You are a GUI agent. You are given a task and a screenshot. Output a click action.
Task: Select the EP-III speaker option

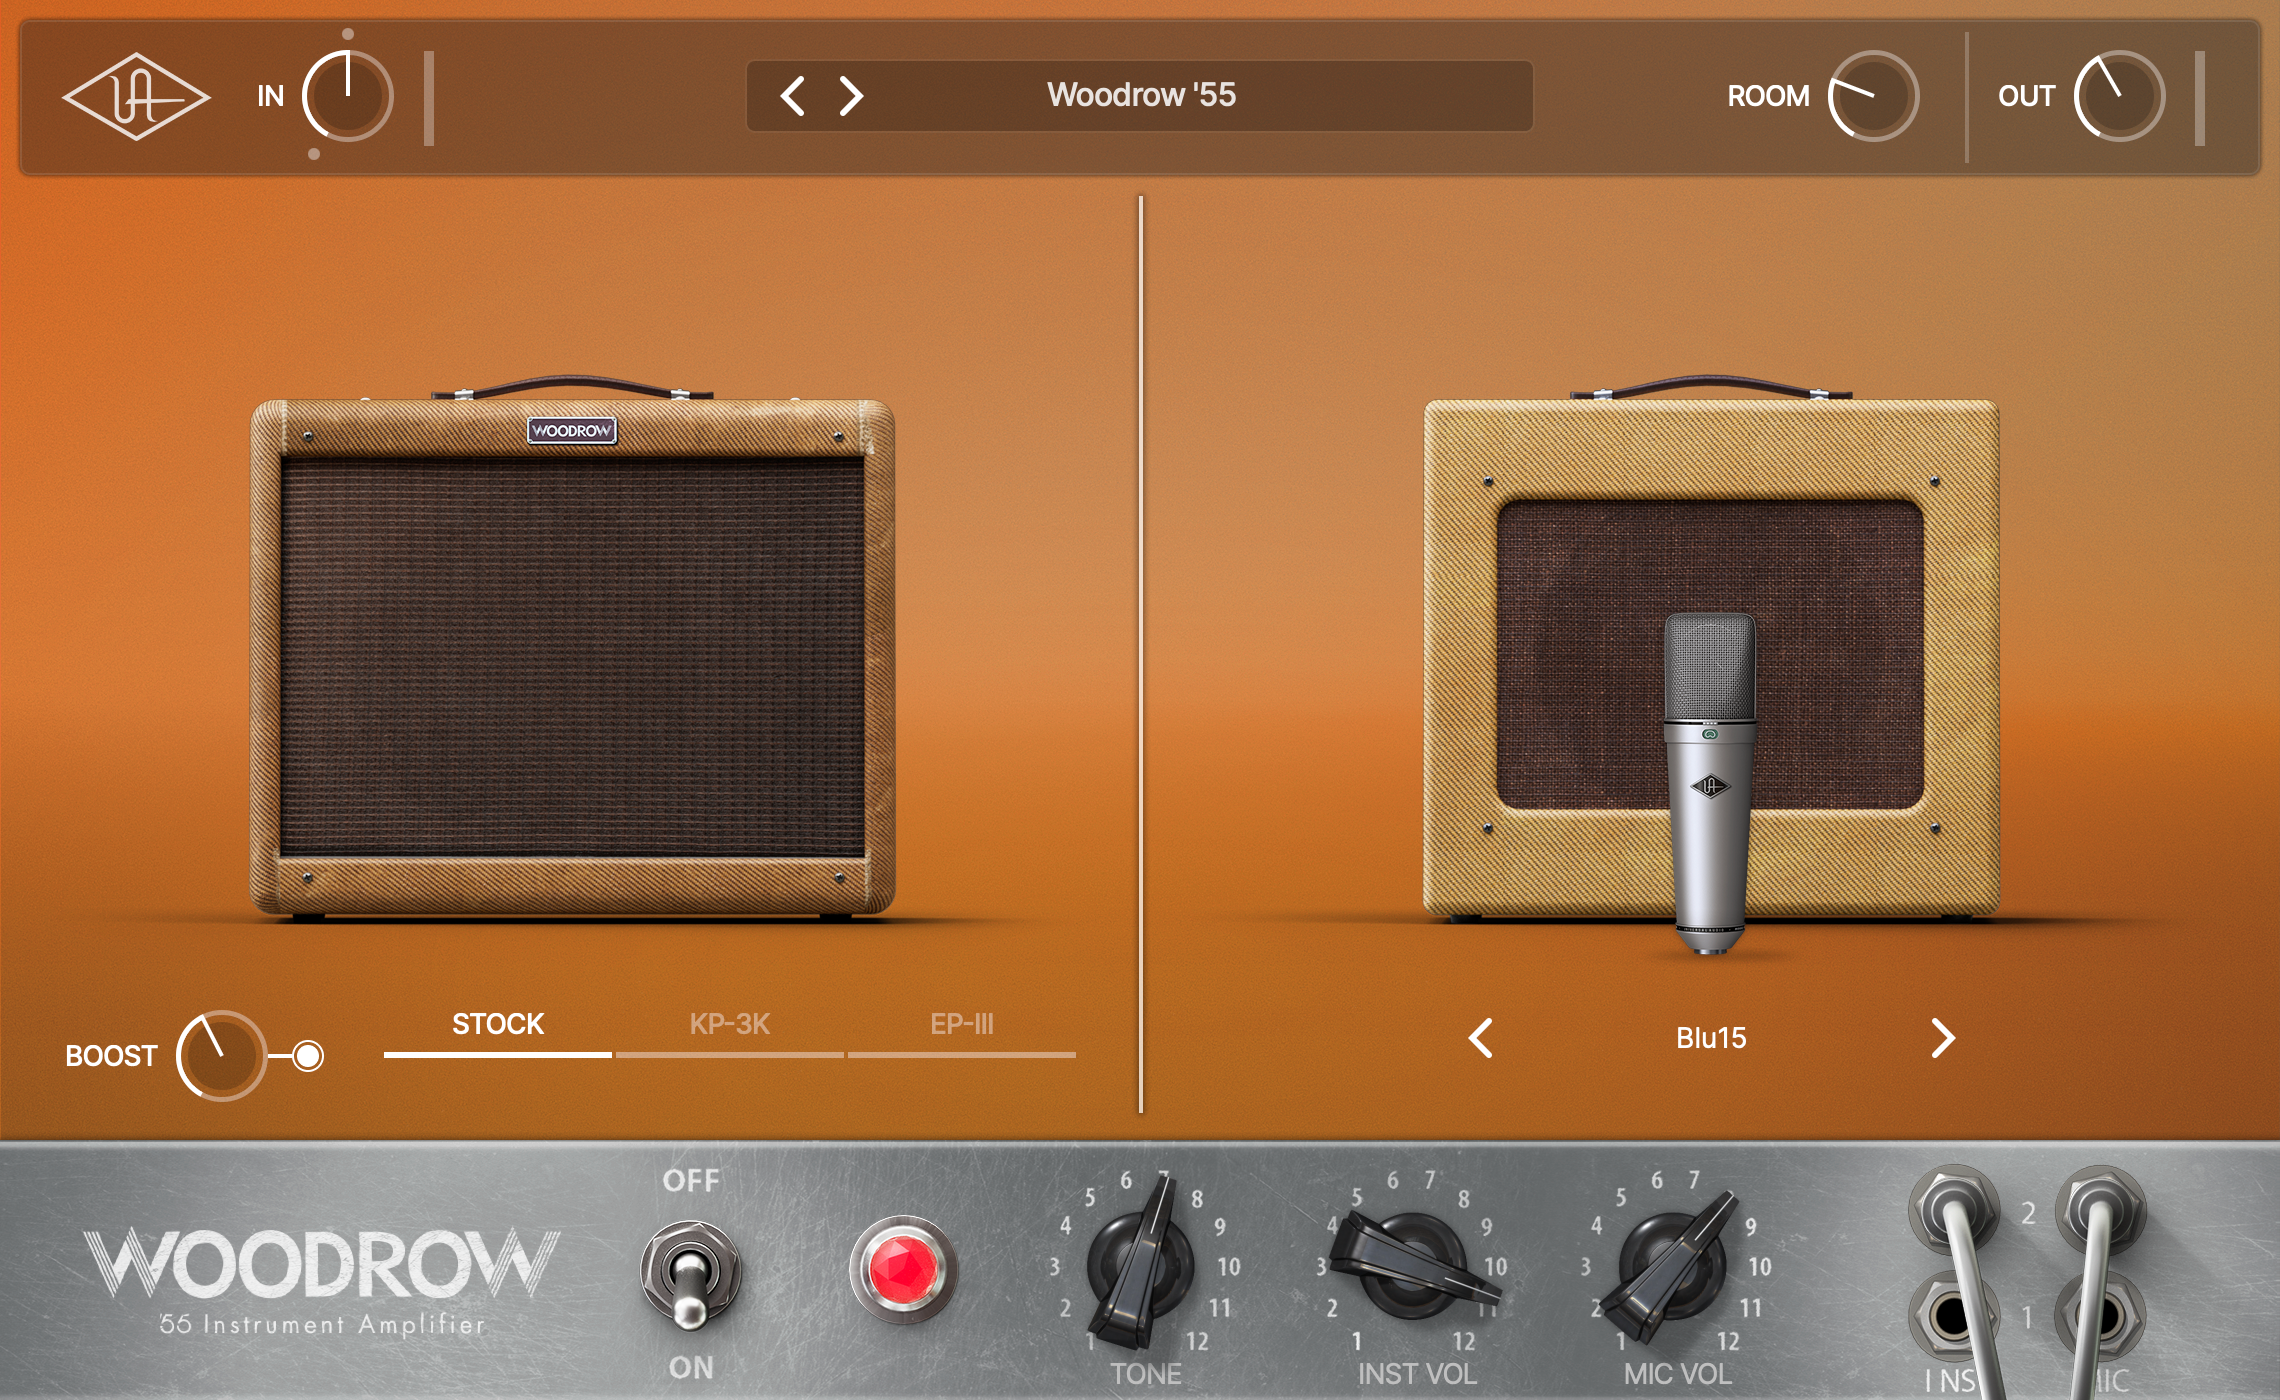962,1023
